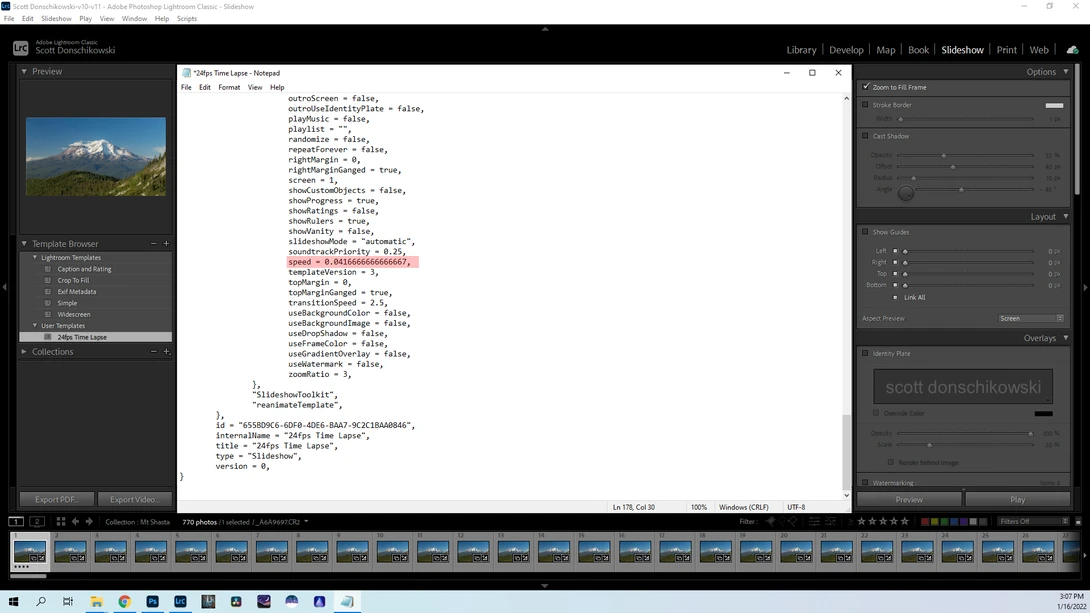Open Windows Start menu

[x=13, y=601]
